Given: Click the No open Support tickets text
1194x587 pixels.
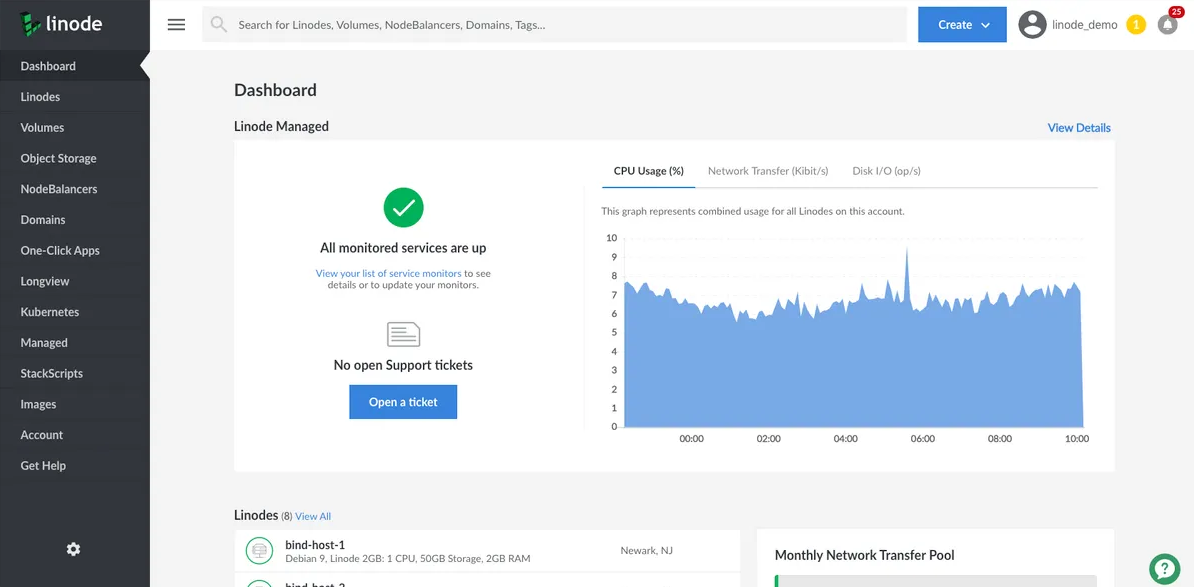Looking at the screenshot, I should 404,365.
